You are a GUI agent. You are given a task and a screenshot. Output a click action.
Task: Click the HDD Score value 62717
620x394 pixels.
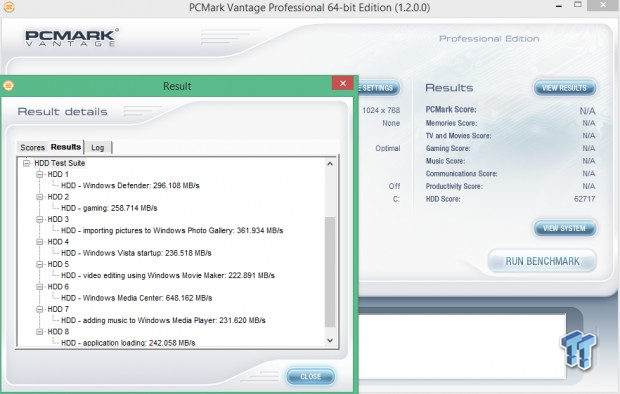pyautogui.click(x=584, y=199)
